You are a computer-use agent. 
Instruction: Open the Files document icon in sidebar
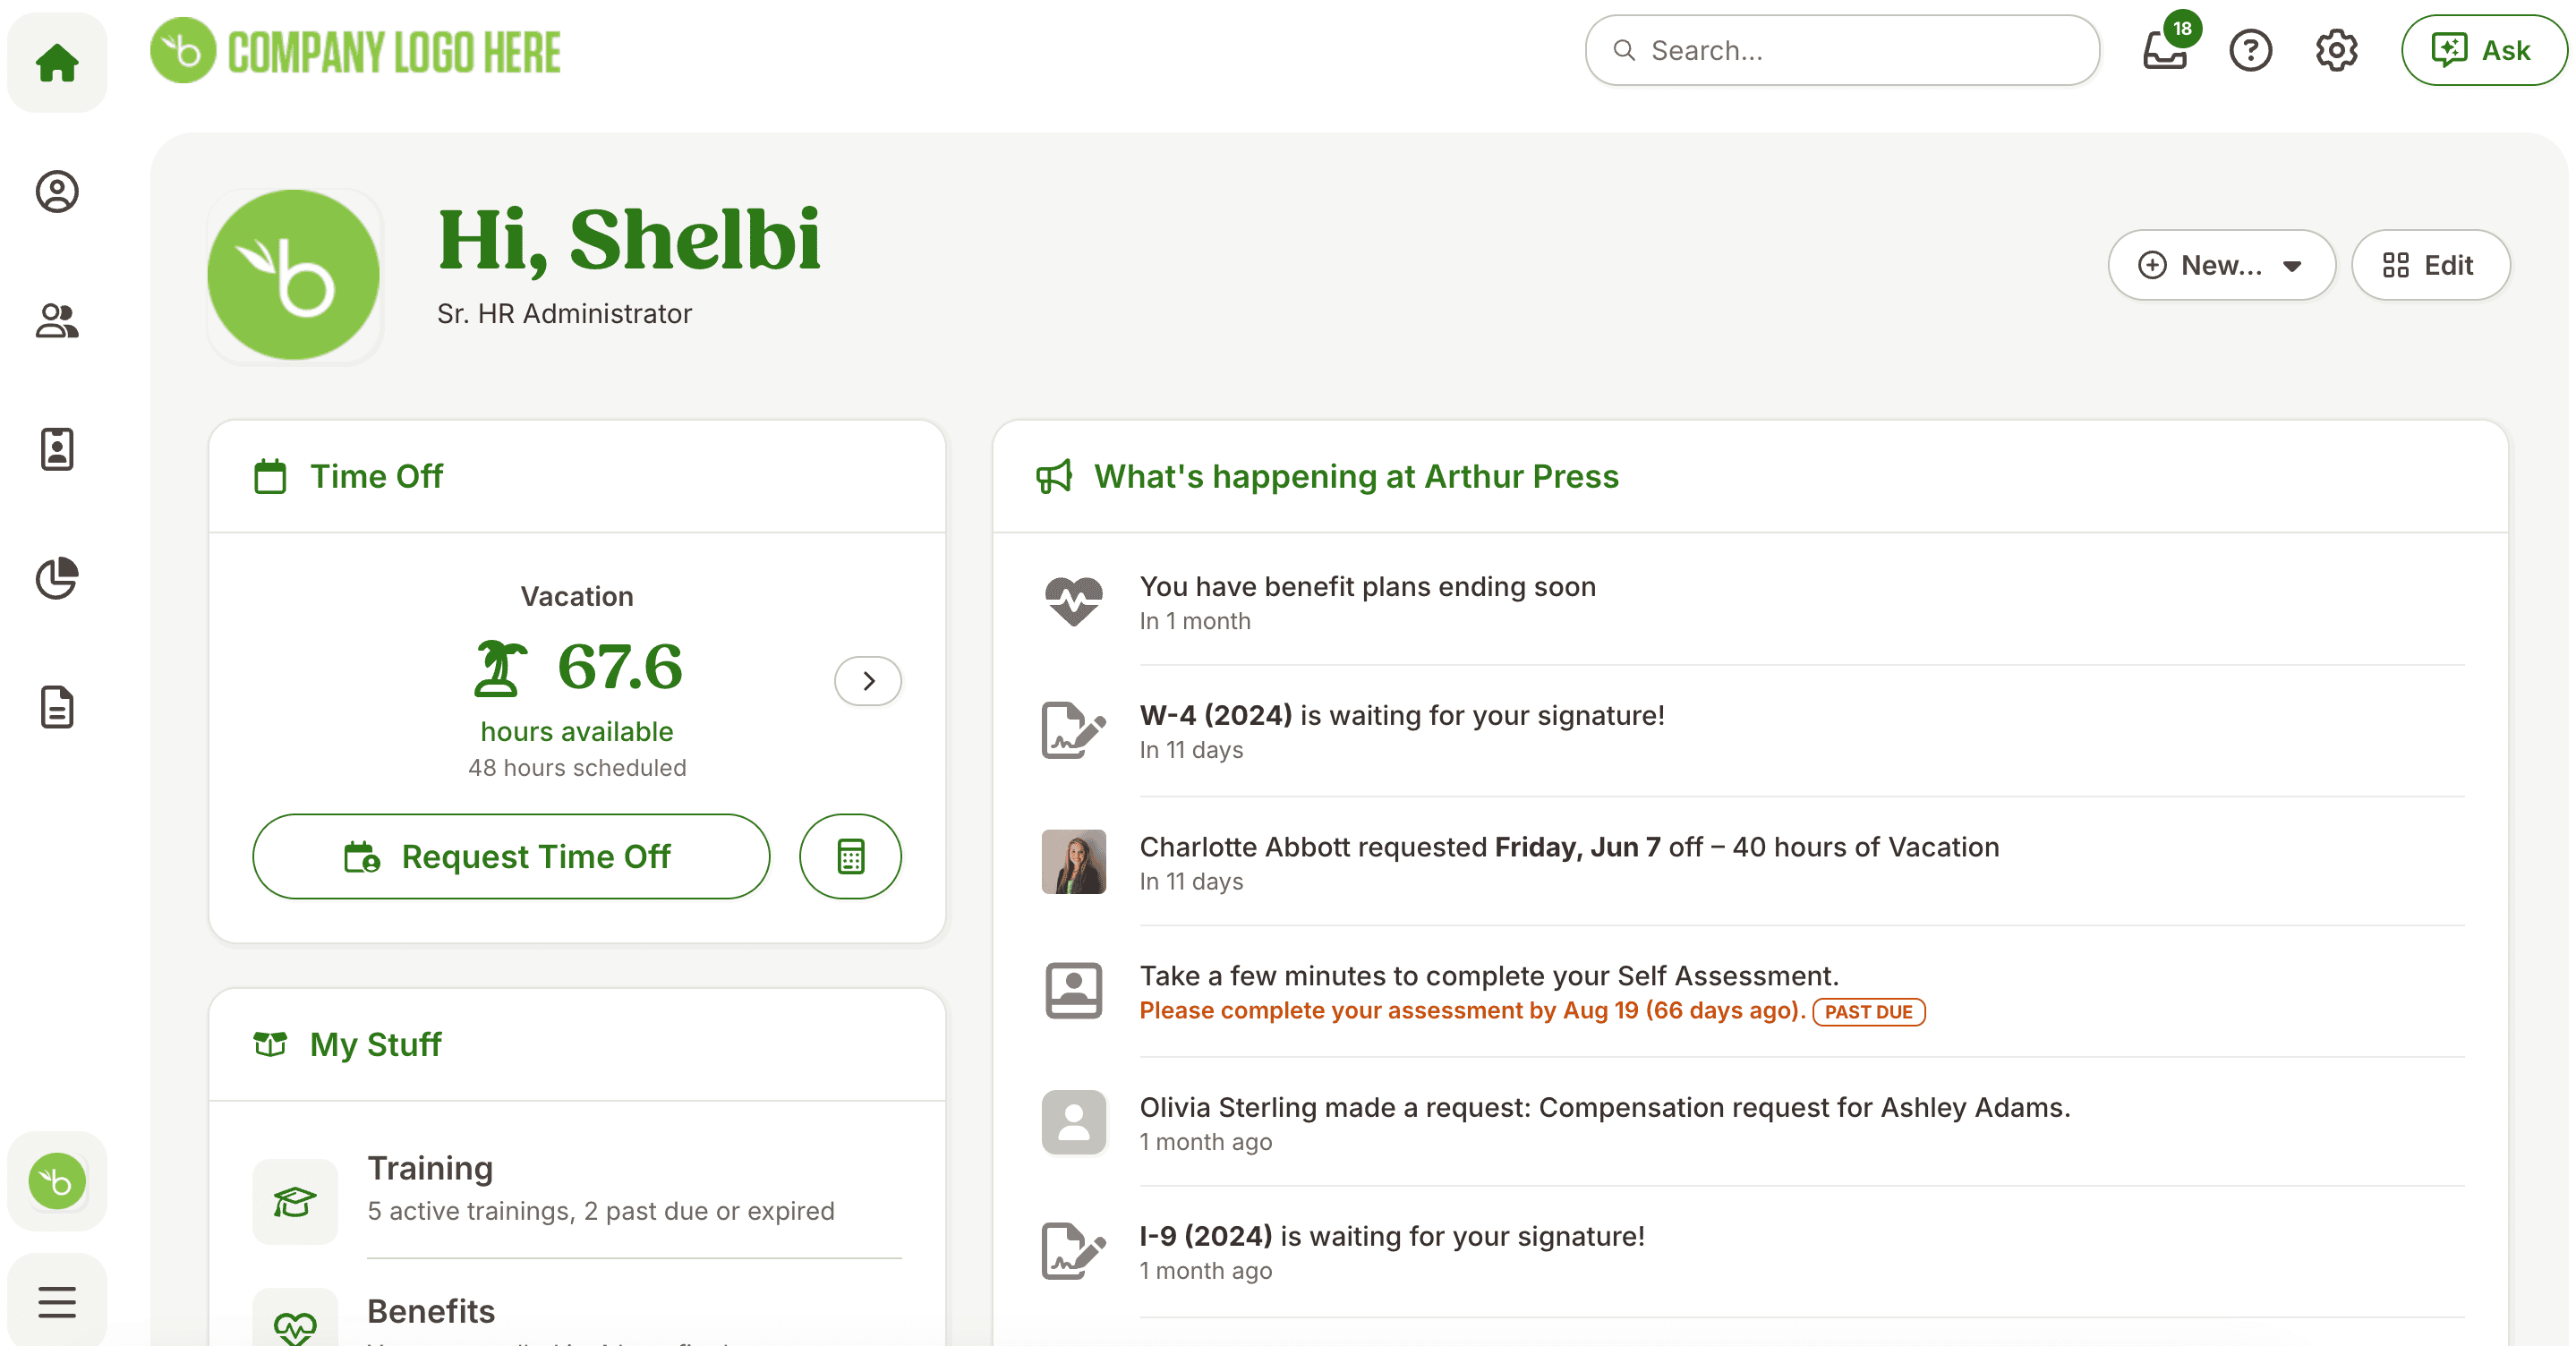57,707
